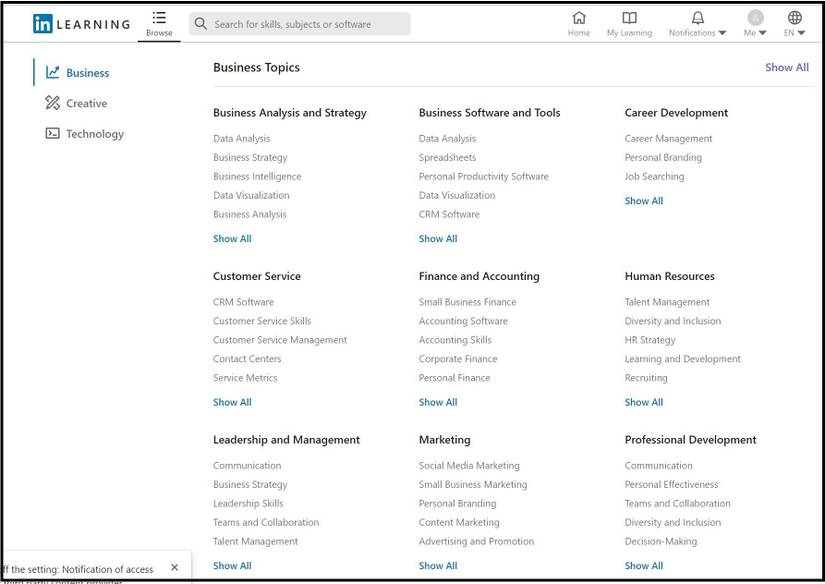Select the Technology category tab

(84, 134)
